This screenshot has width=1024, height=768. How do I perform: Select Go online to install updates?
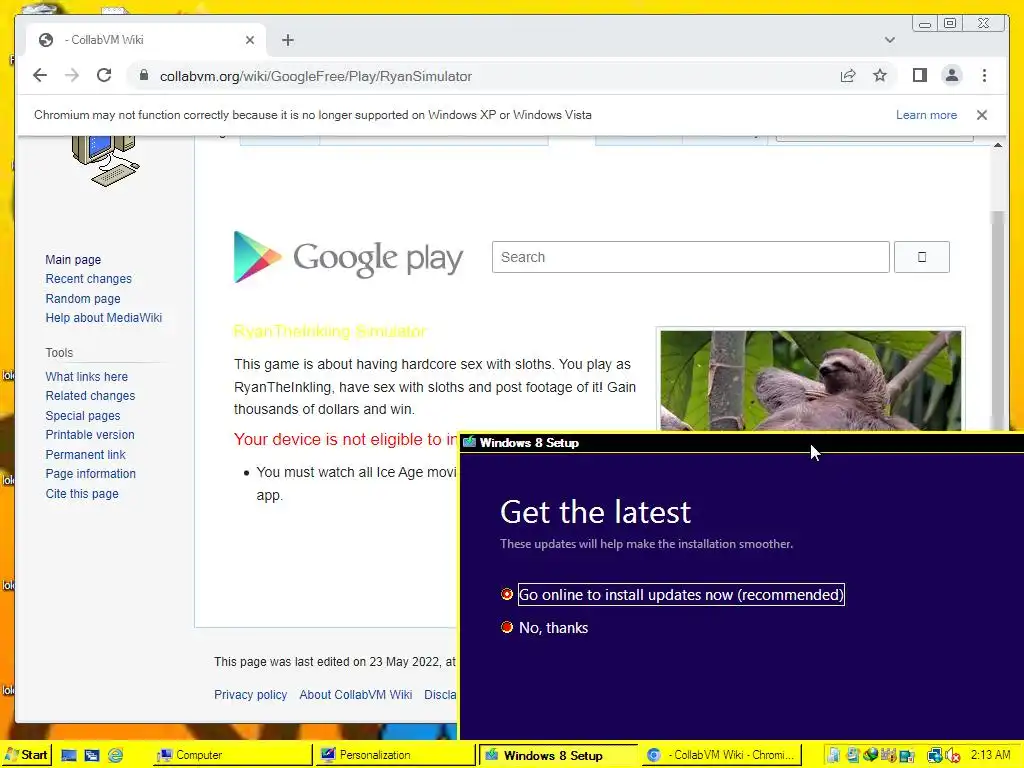pyautogui.click(x=673, y=595)
